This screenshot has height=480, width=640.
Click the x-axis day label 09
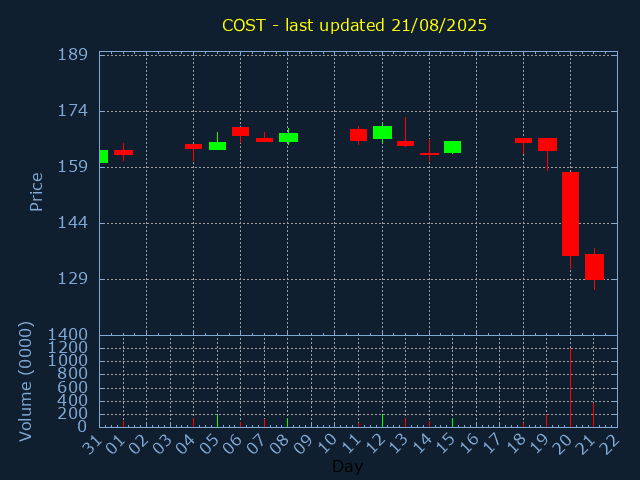coord(304,444)
